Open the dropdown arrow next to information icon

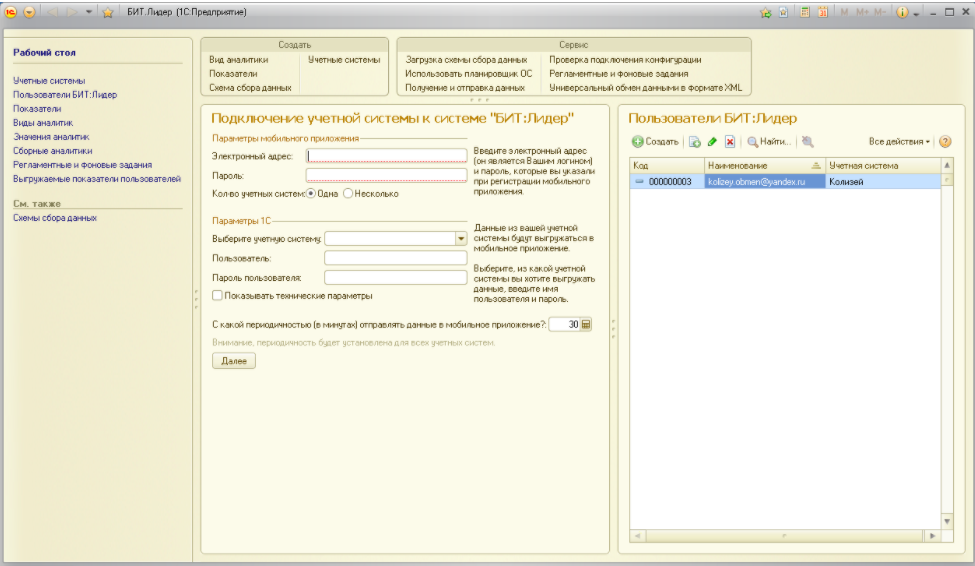coord(916,13)
